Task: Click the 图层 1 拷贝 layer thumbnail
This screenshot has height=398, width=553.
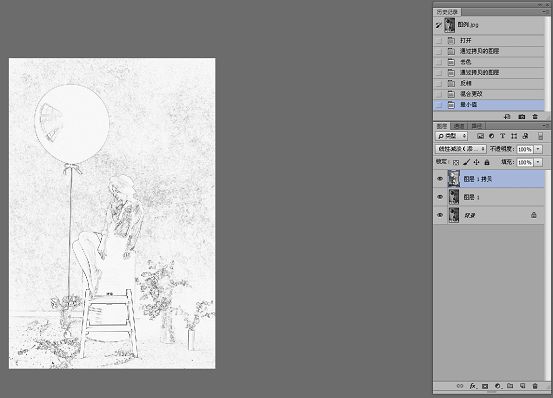Action: pyautogui.click(x=454, y=179)
